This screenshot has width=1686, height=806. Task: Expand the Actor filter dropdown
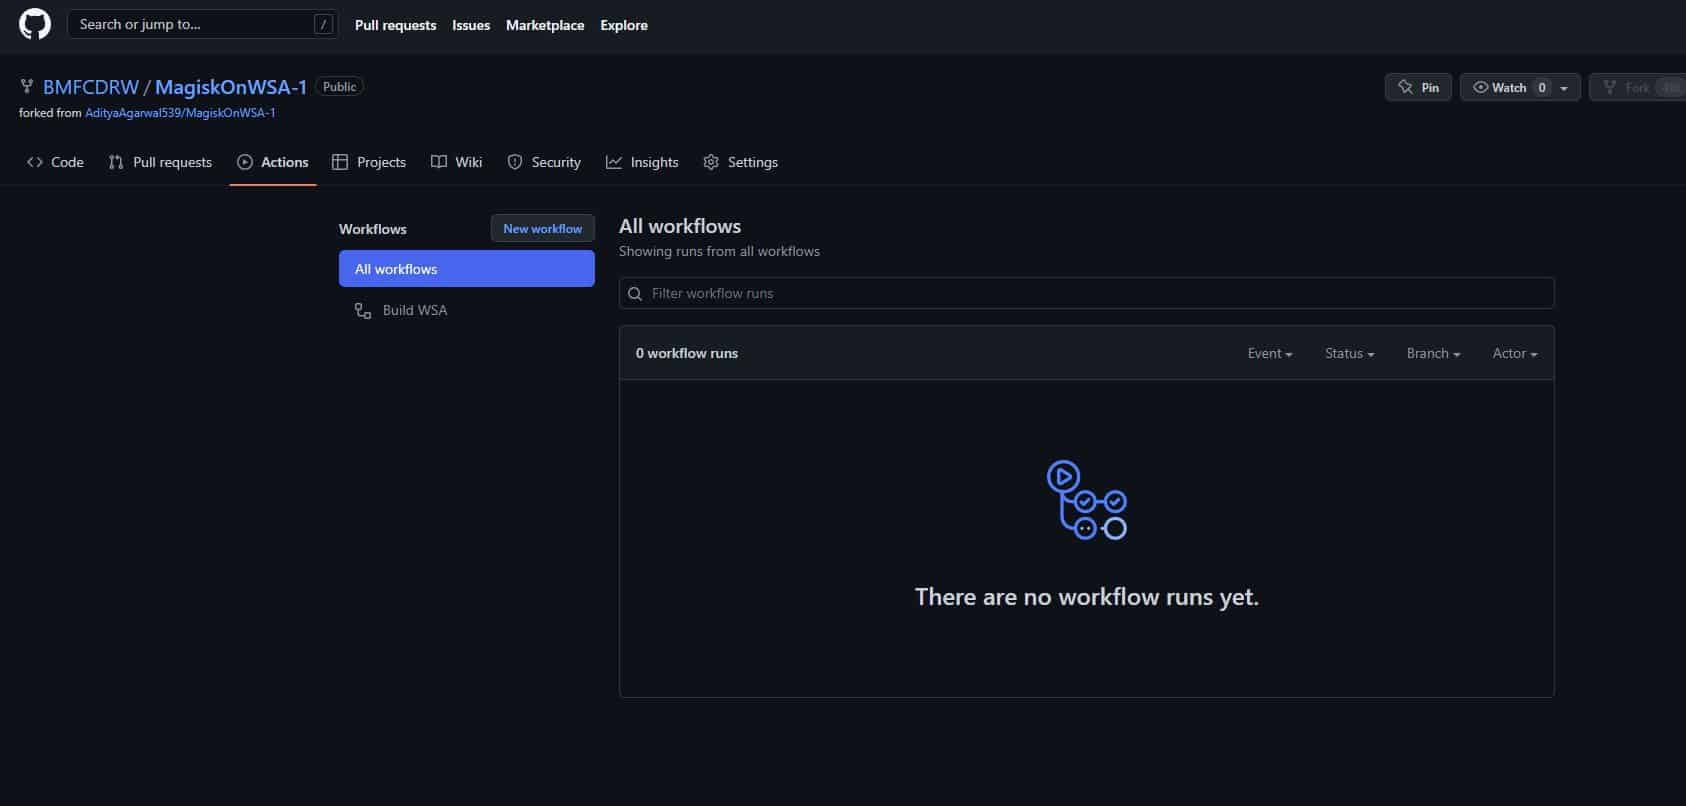click(1515, 353)
